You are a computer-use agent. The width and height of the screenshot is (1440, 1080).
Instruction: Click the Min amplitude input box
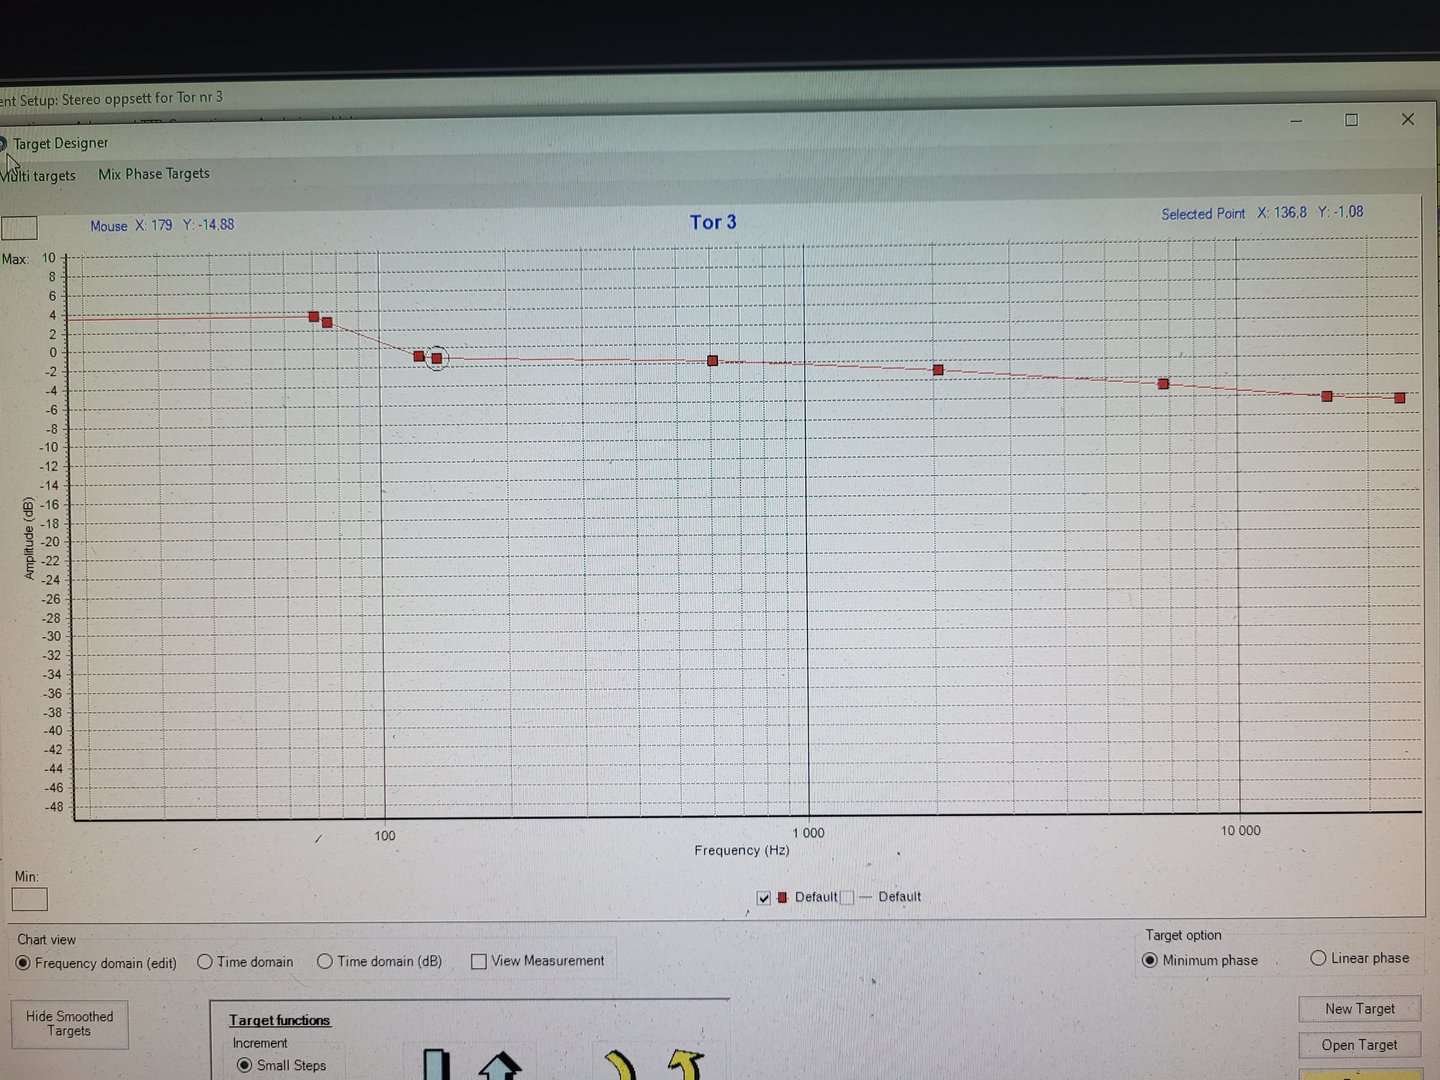29,899
